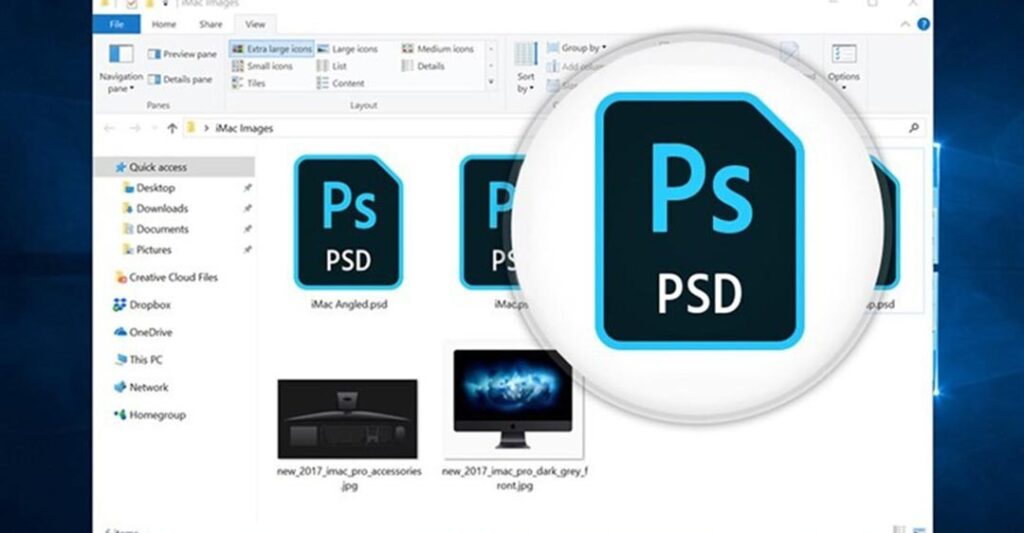The image size is (1024, 533).
Task: Toggle the Details pane
Action: tap(180, 79)
